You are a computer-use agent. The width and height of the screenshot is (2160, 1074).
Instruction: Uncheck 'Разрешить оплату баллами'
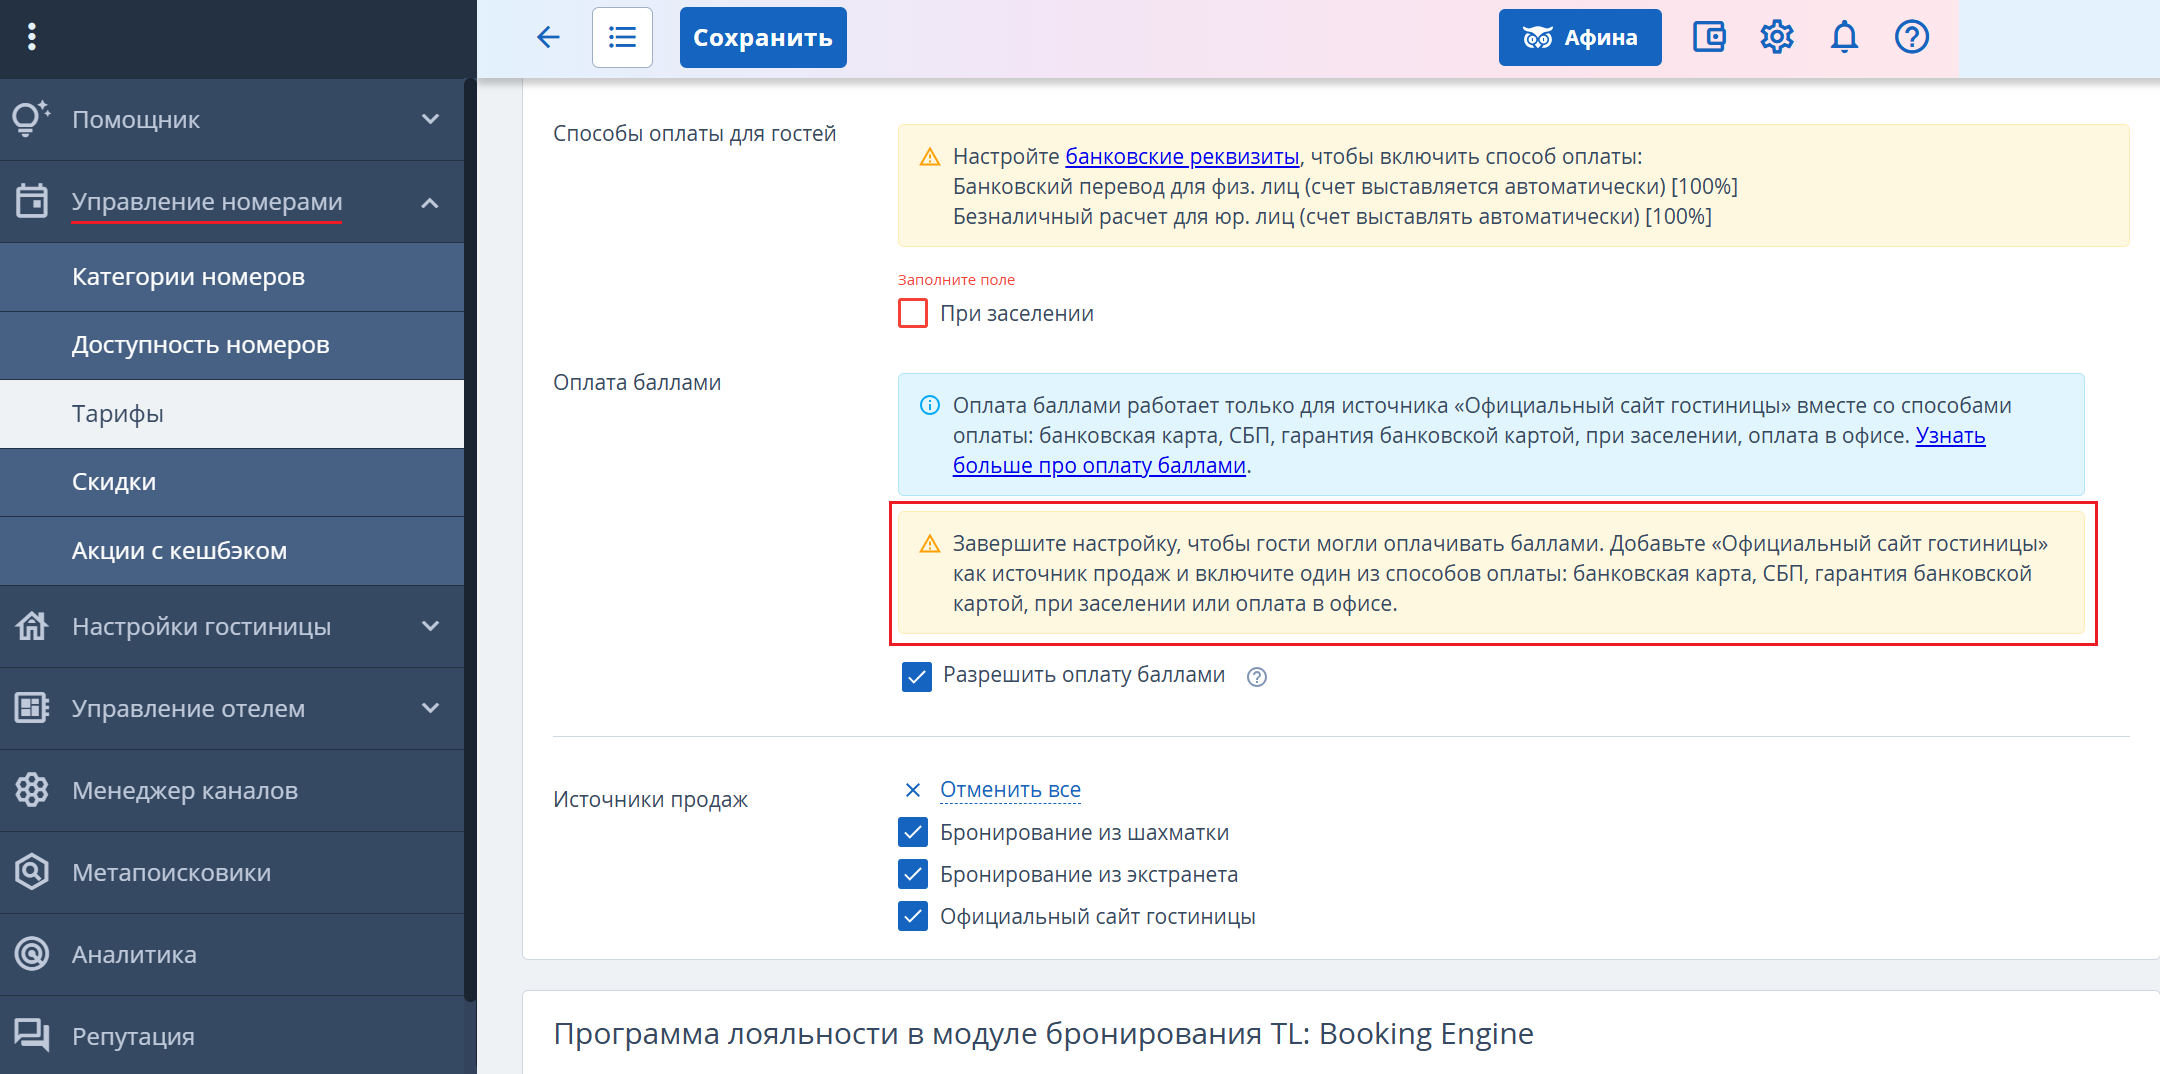tap(917, 677)
